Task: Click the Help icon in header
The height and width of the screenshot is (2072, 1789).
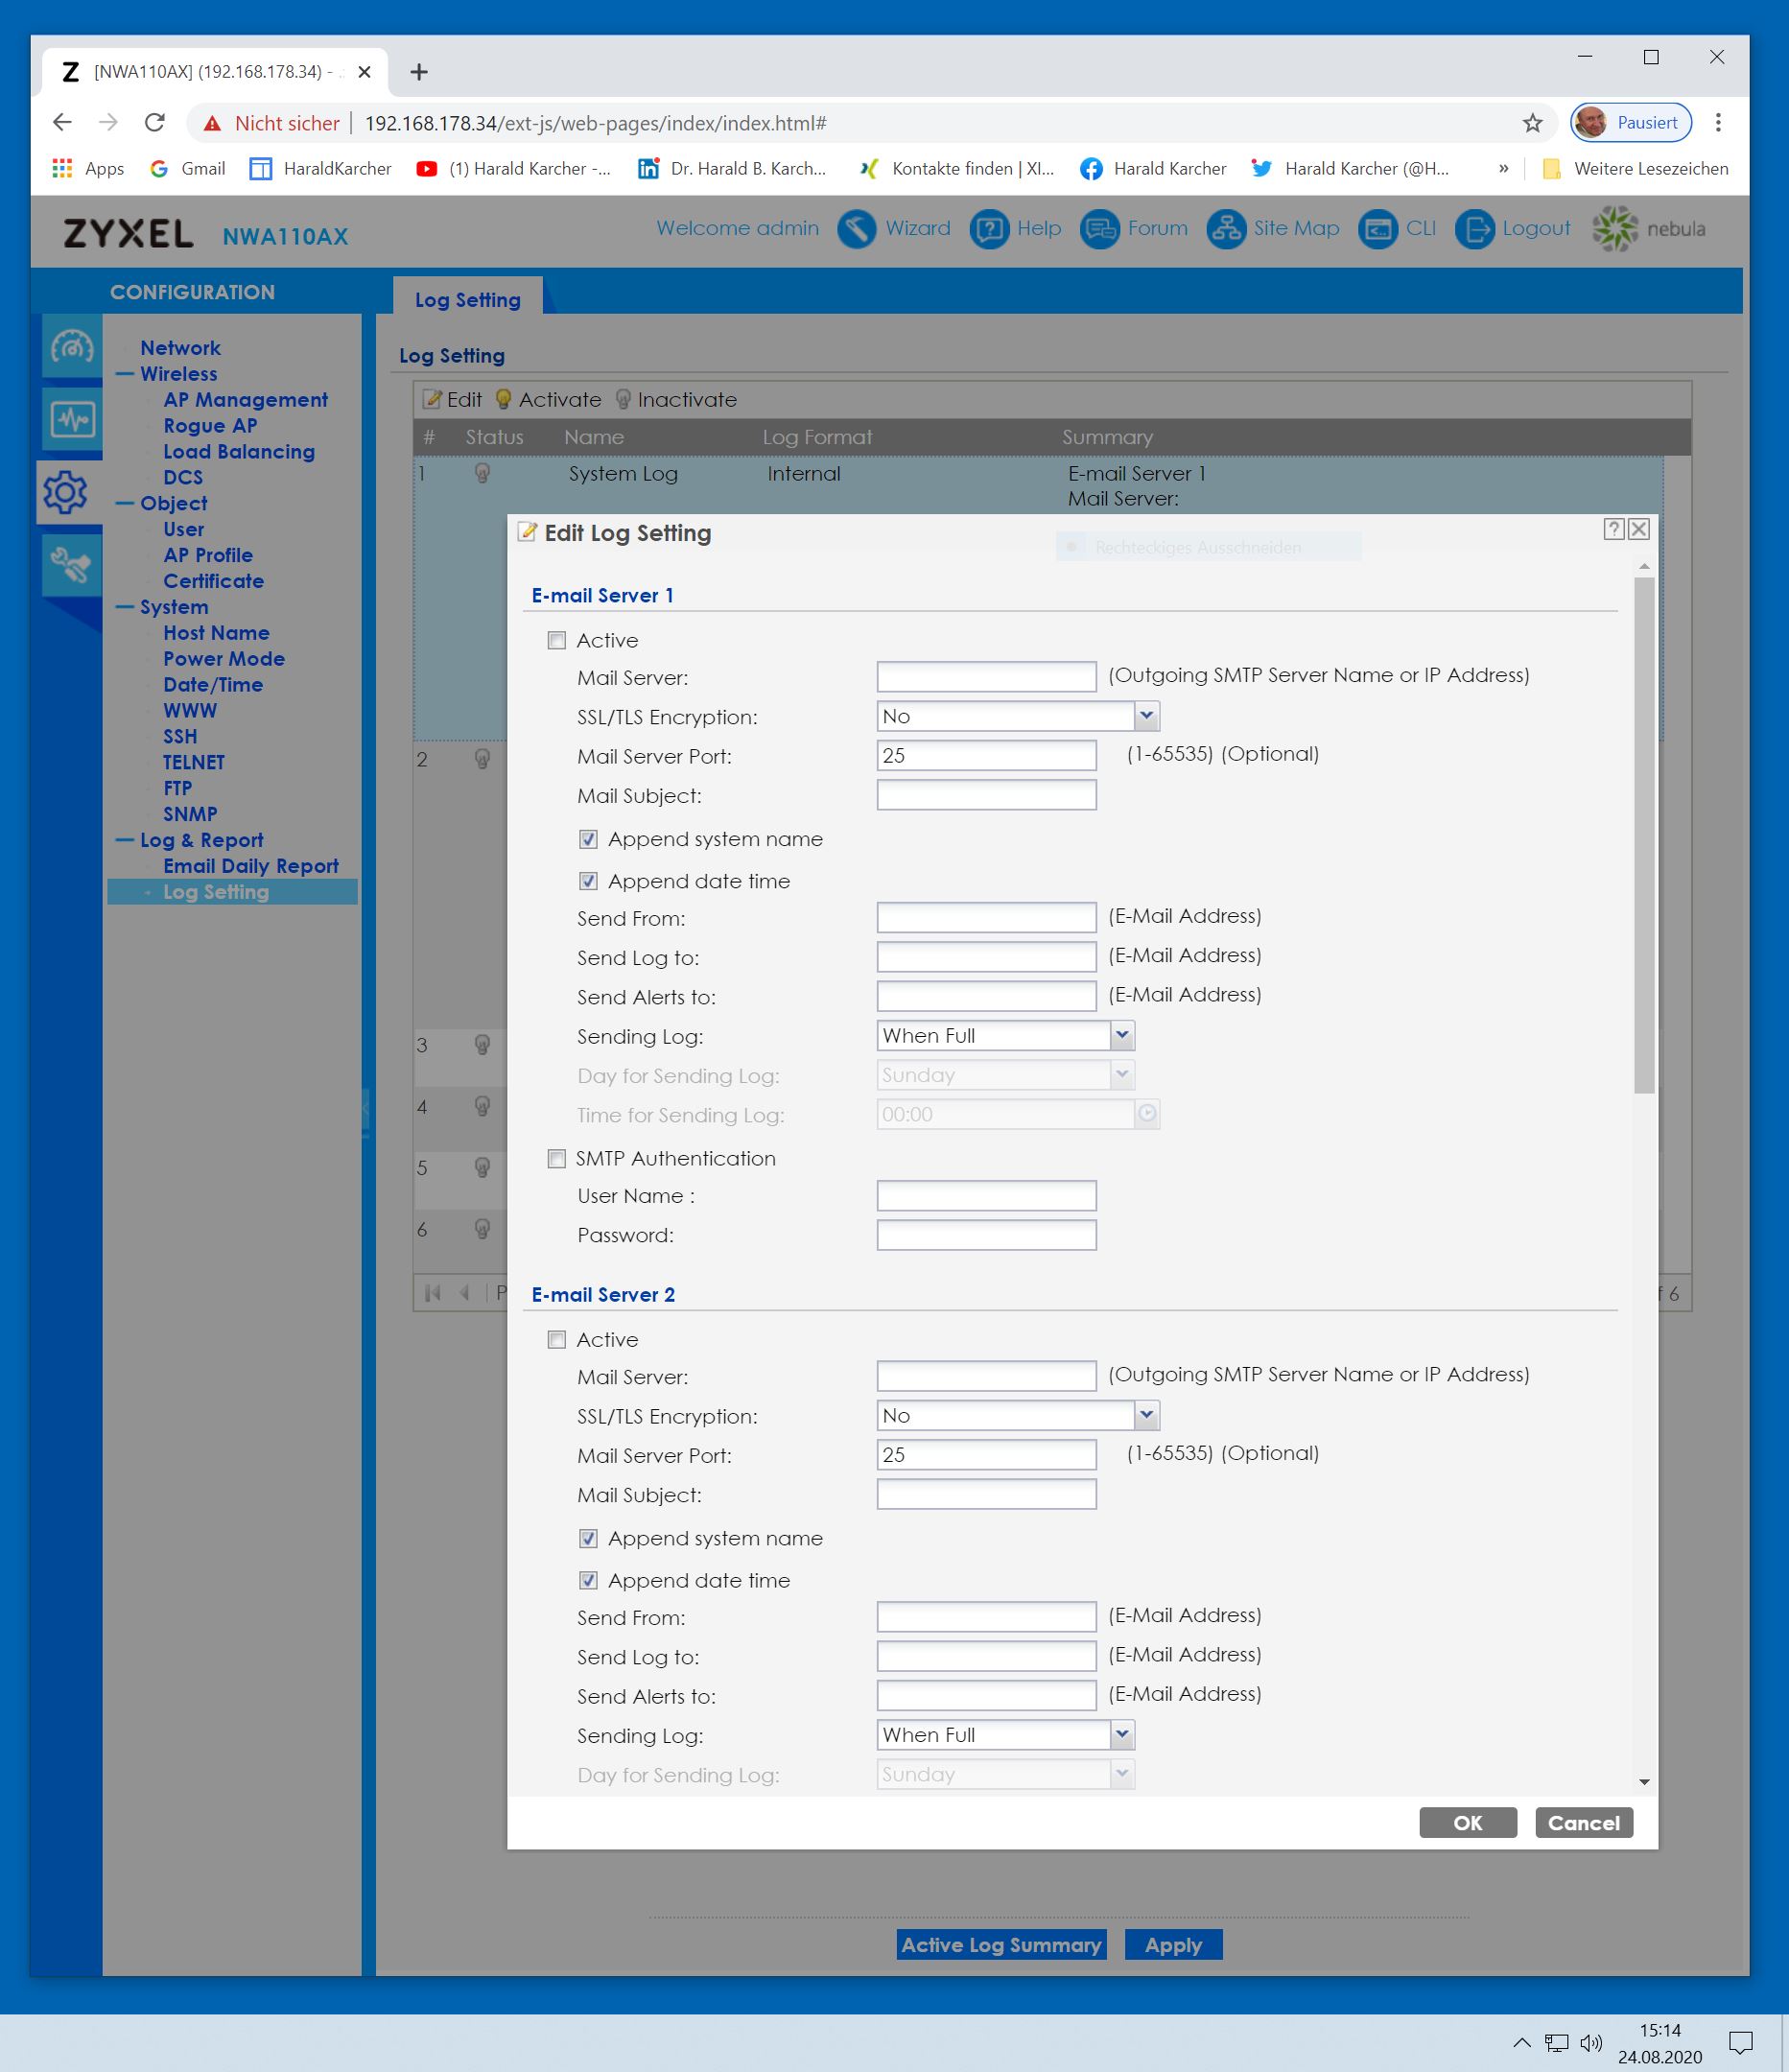Action: [988, 229]
